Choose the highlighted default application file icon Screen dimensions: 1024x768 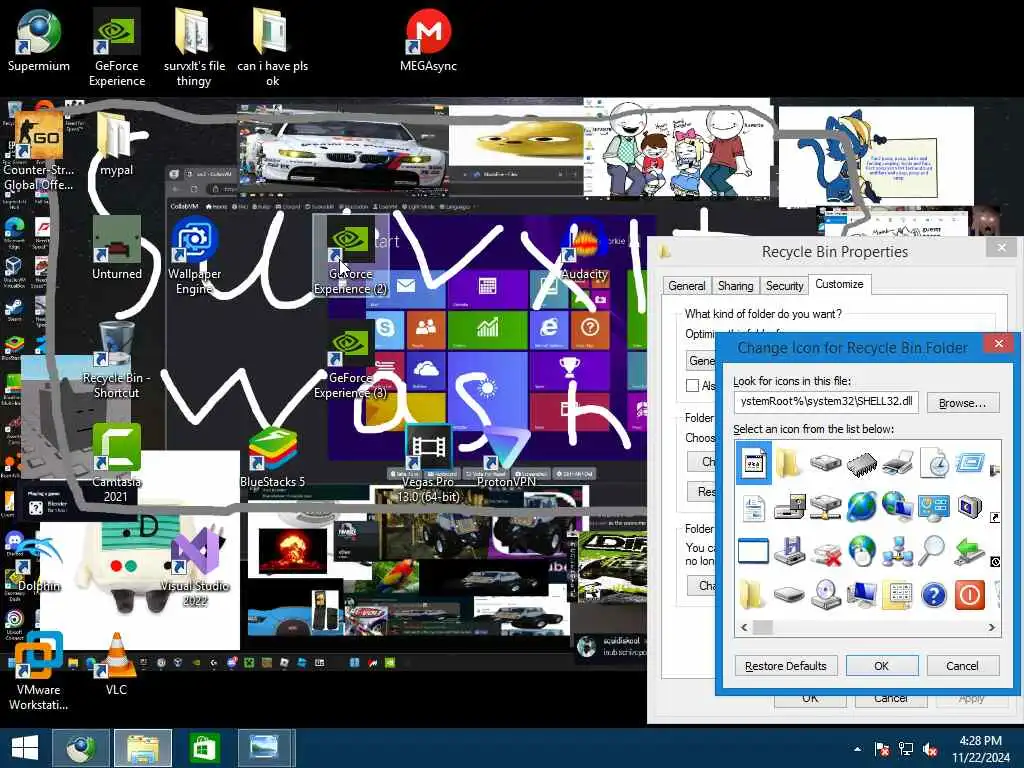(754, 464)
